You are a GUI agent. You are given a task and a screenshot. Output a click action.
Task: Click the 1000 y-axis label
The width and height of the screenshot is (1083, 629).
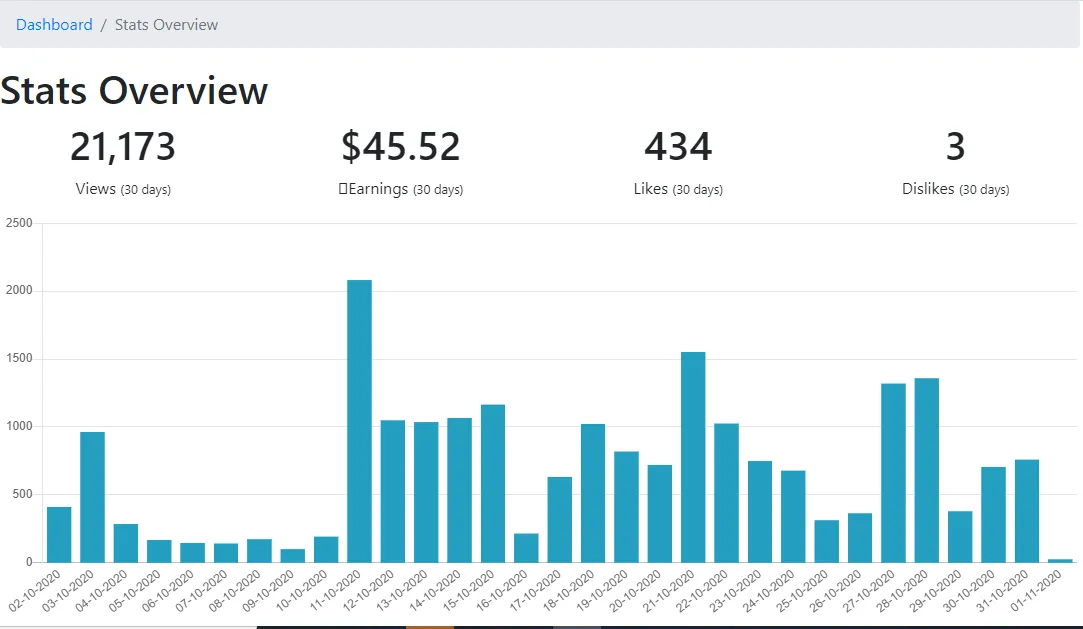coord(19,426)
